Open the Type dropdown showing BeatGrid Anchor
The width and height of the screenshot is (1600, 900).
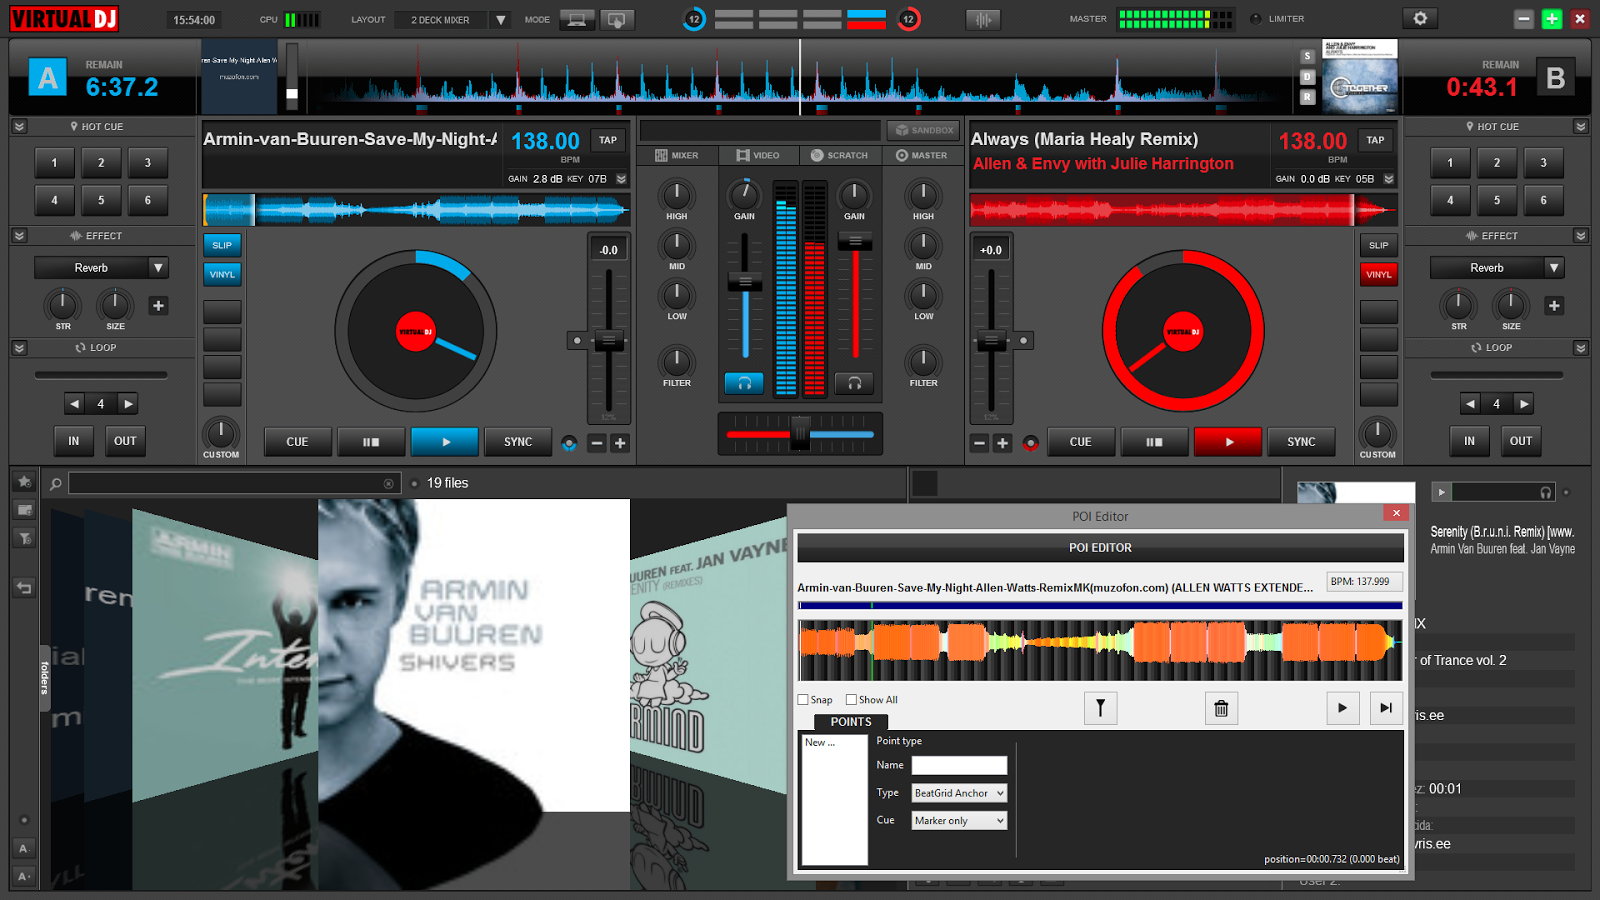pyautogui.click(x=957, y=792)
